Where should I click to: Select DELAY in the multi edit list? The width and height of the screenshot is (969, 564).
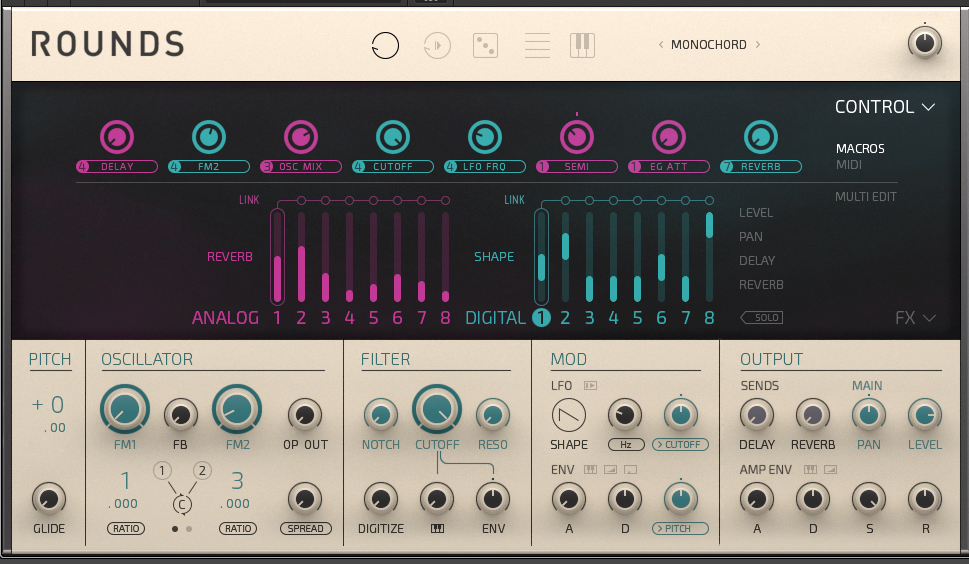coord(757,261)
